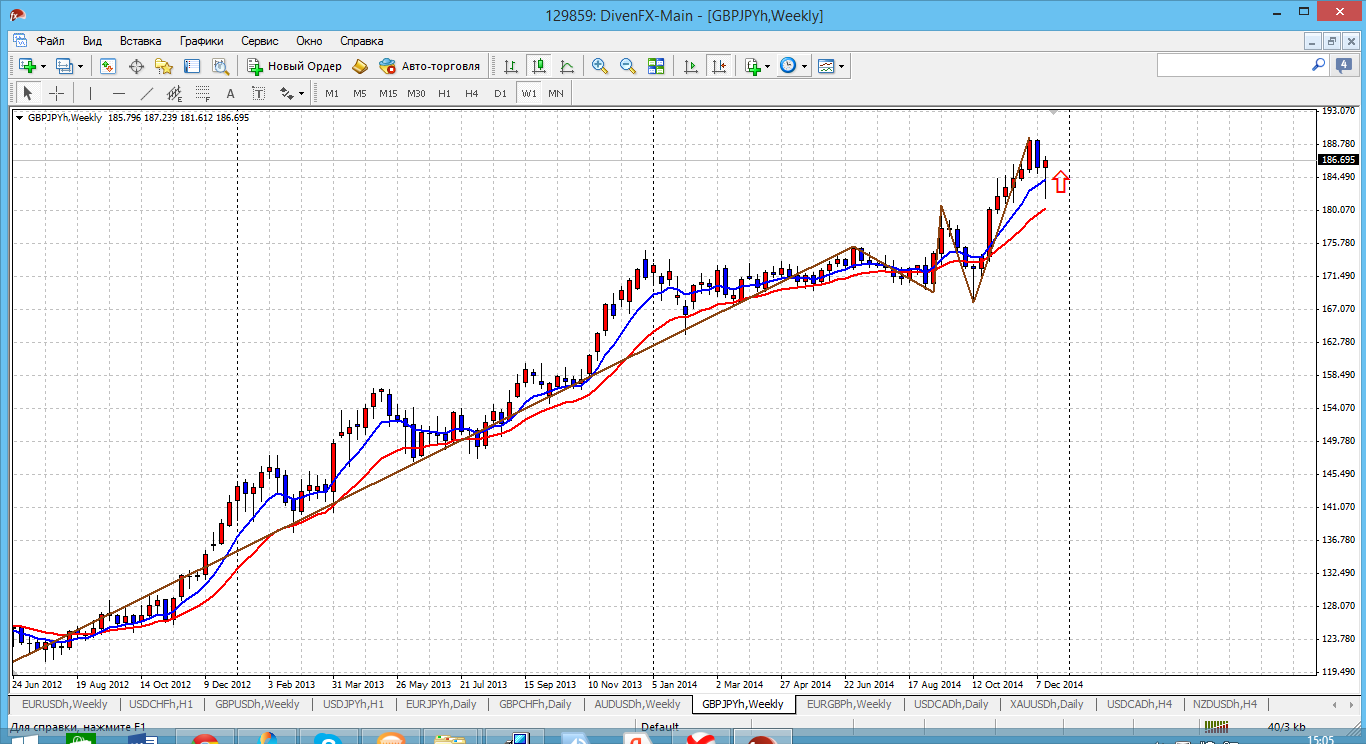
Task: Select the horizontal line drawing tool
Action: pos(119,93)
